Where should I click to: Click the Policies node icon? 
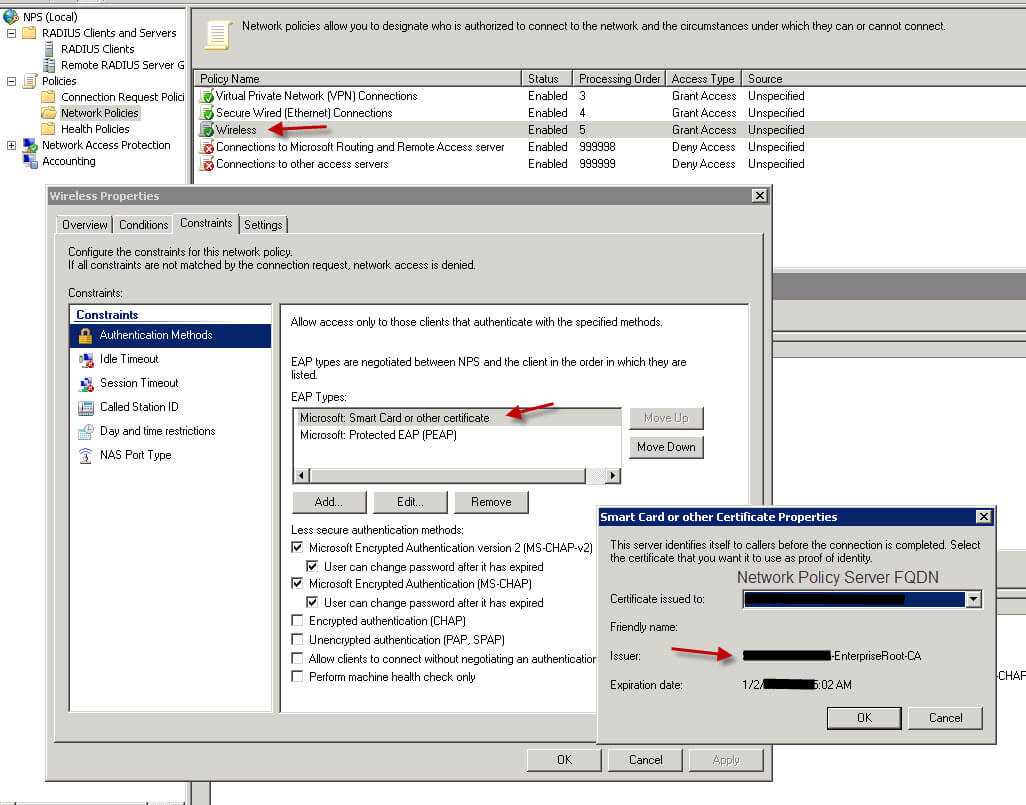30,81
